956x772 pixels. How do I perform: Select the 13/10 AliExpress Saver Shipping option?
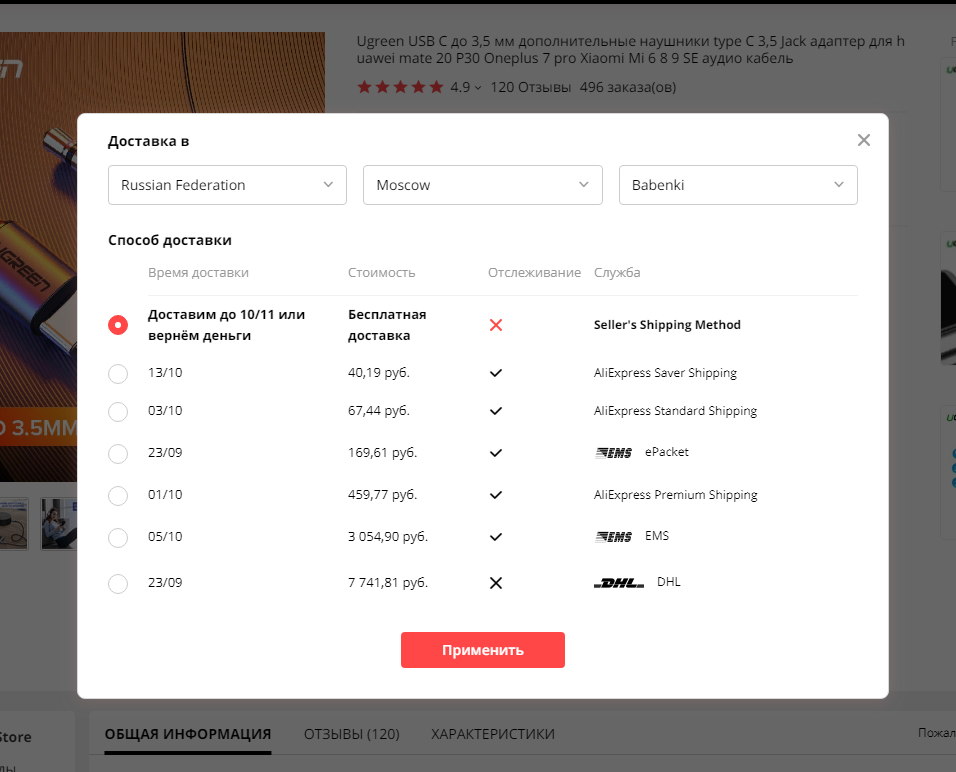coord(118,373)
